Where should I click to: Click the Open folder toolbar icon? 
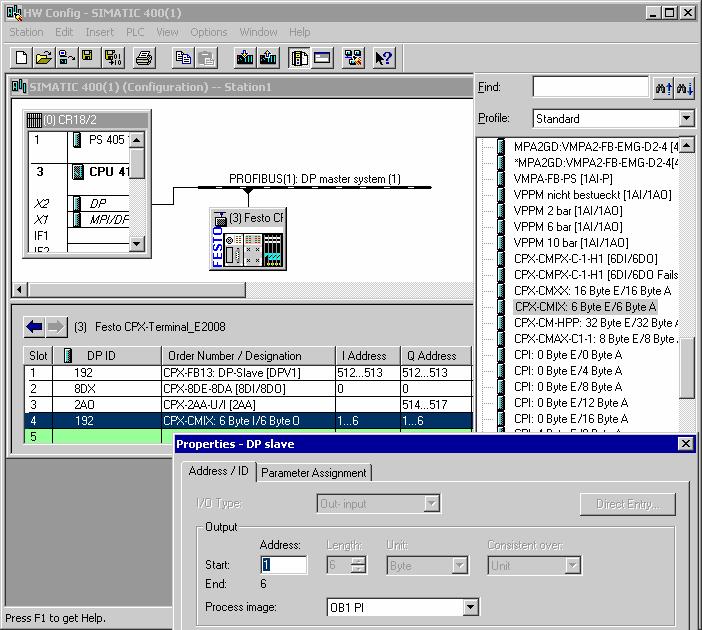pyautogui.click(x=44, y=58)
